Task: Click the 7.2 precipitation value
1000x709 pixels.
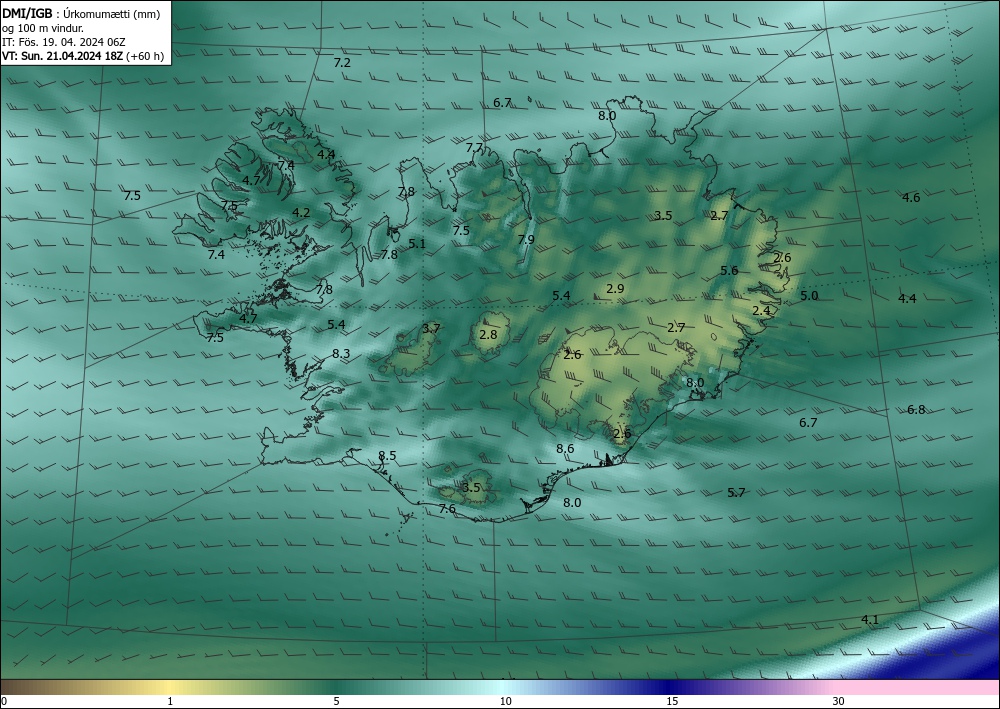Action: [342, 62]
